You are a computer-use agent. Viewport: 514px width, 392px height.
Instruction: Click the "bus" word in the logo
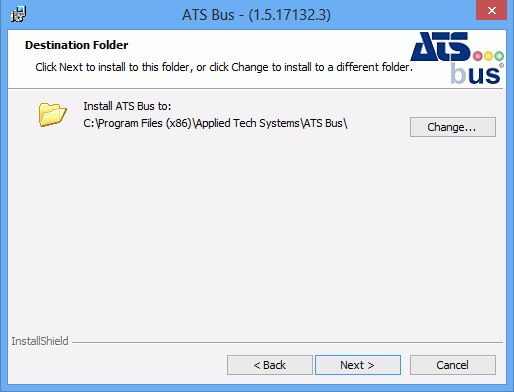click(475, 73)
